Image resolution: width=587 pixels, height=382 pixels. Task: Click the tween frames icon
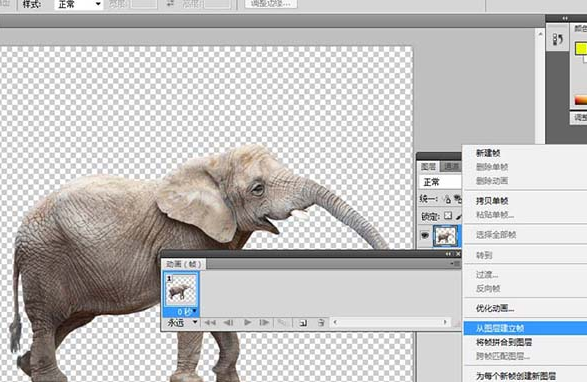[283, 322]
